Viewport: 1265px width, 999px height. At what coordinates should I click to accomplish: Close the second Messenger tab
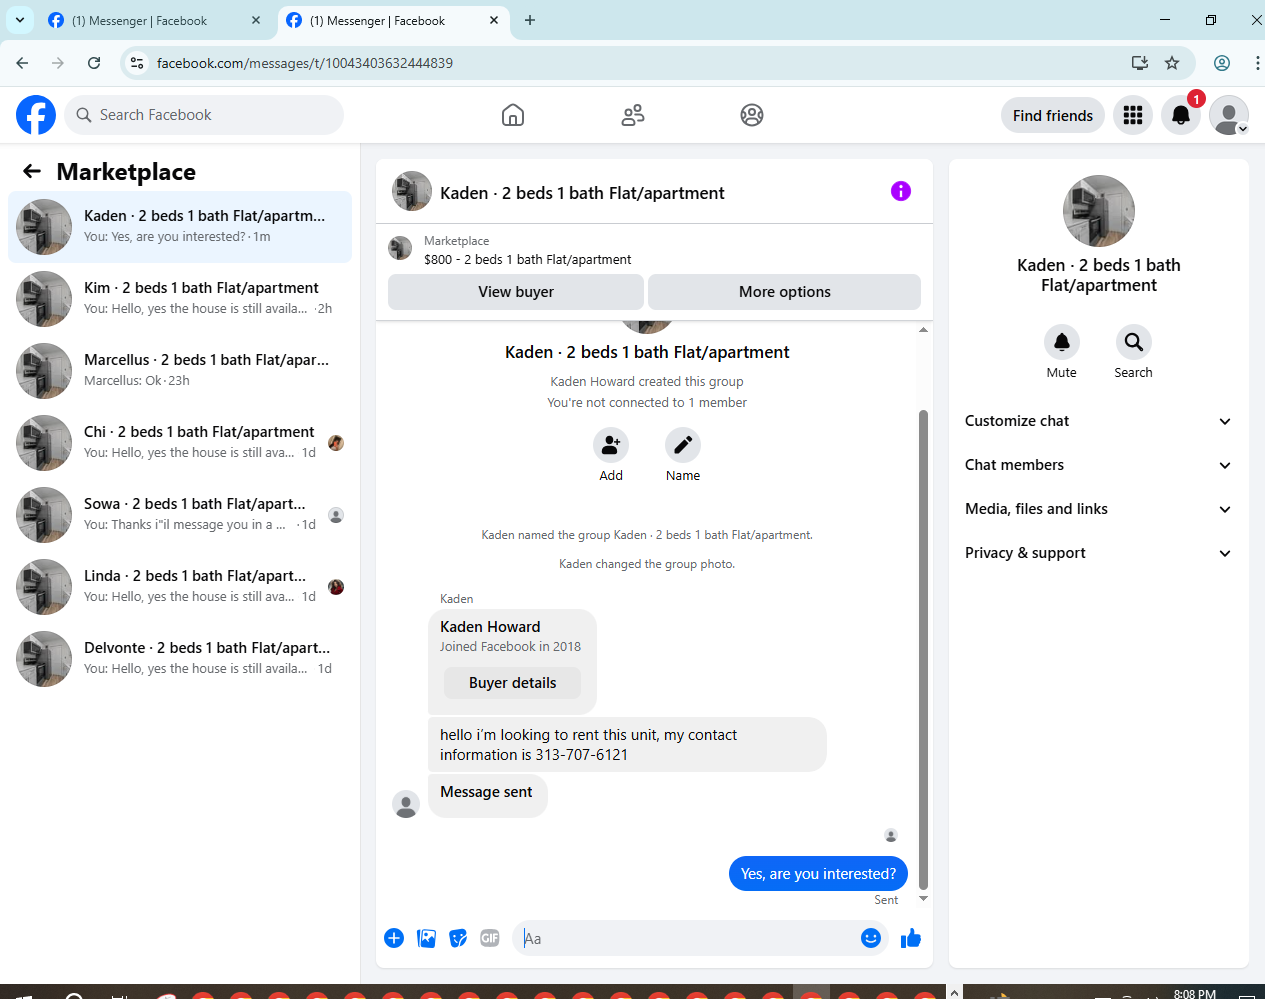494,20
